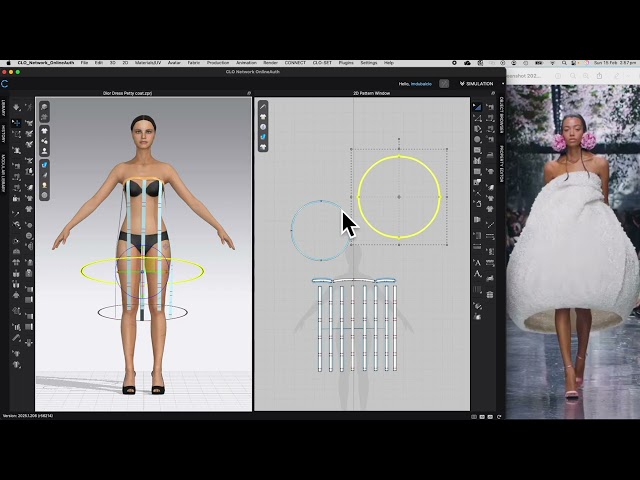Click the Version text in the status bar
Image resolution: width=640 pixels, height=480 pixels.
coord(28,416)
